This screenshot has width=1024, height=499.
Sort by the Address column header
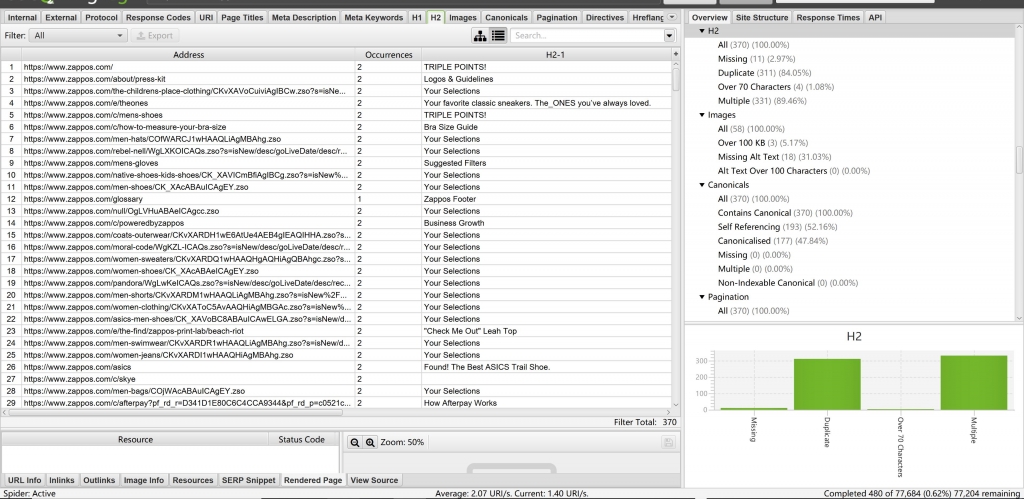188,55
